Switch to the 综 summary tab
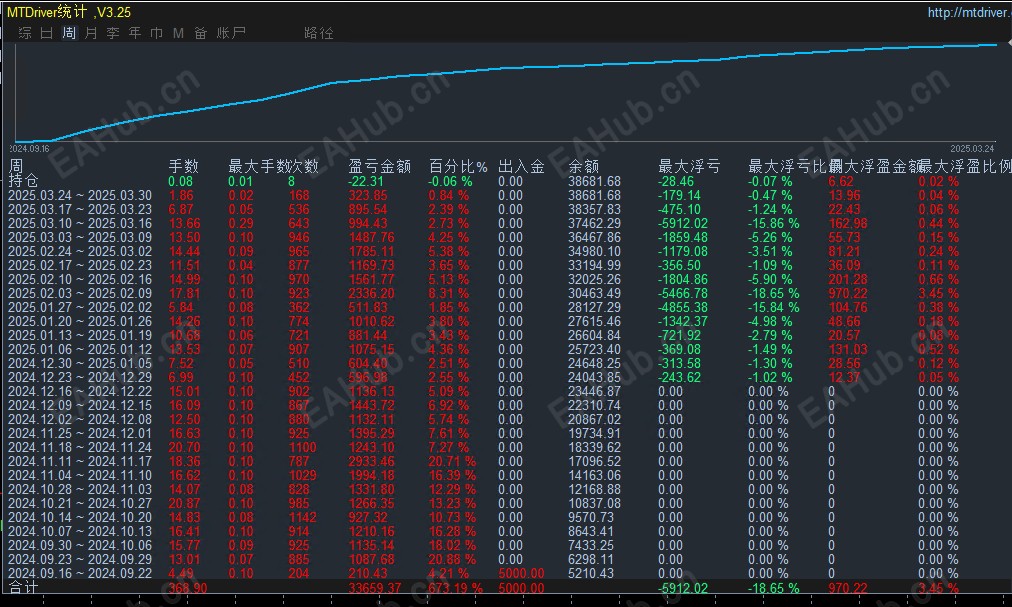The height and width of the screenshot is (607, 1012). coord(25,33)
